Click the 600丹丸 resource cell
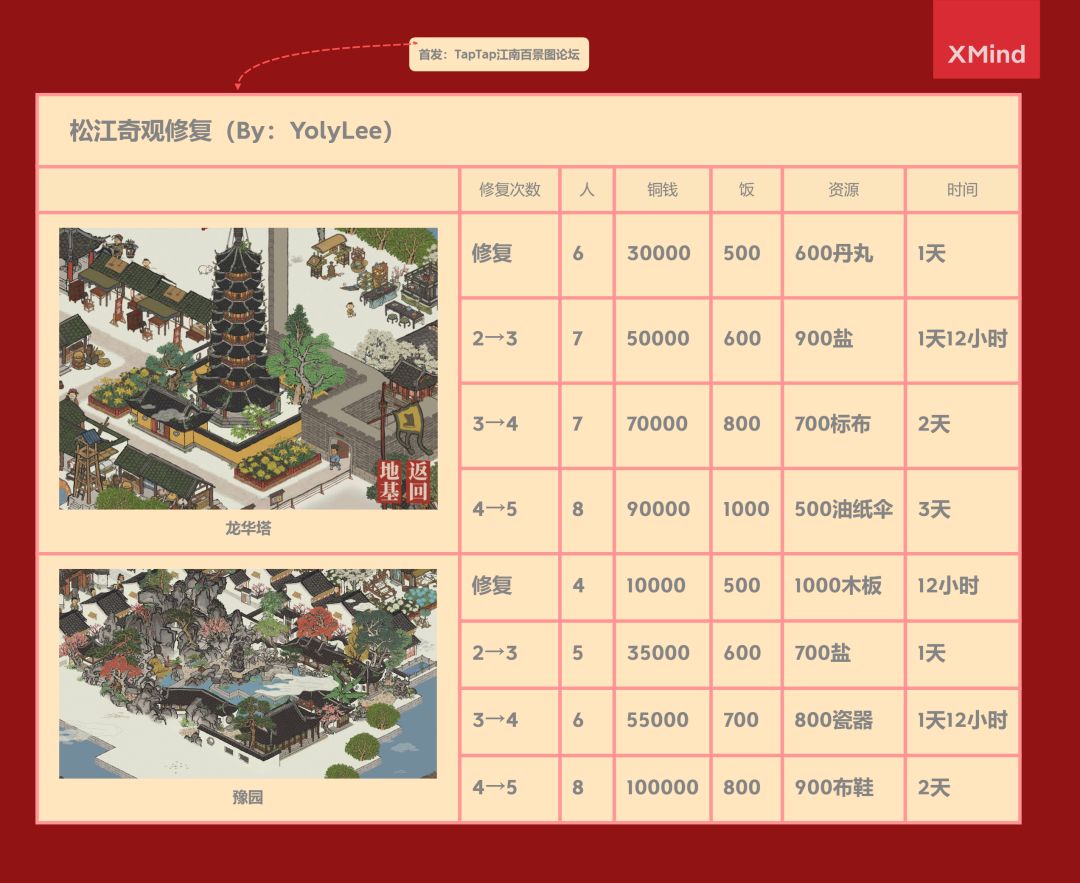The height and width of the screenshot is (883, 1080). pyautogui.click(x=844, y=255)
